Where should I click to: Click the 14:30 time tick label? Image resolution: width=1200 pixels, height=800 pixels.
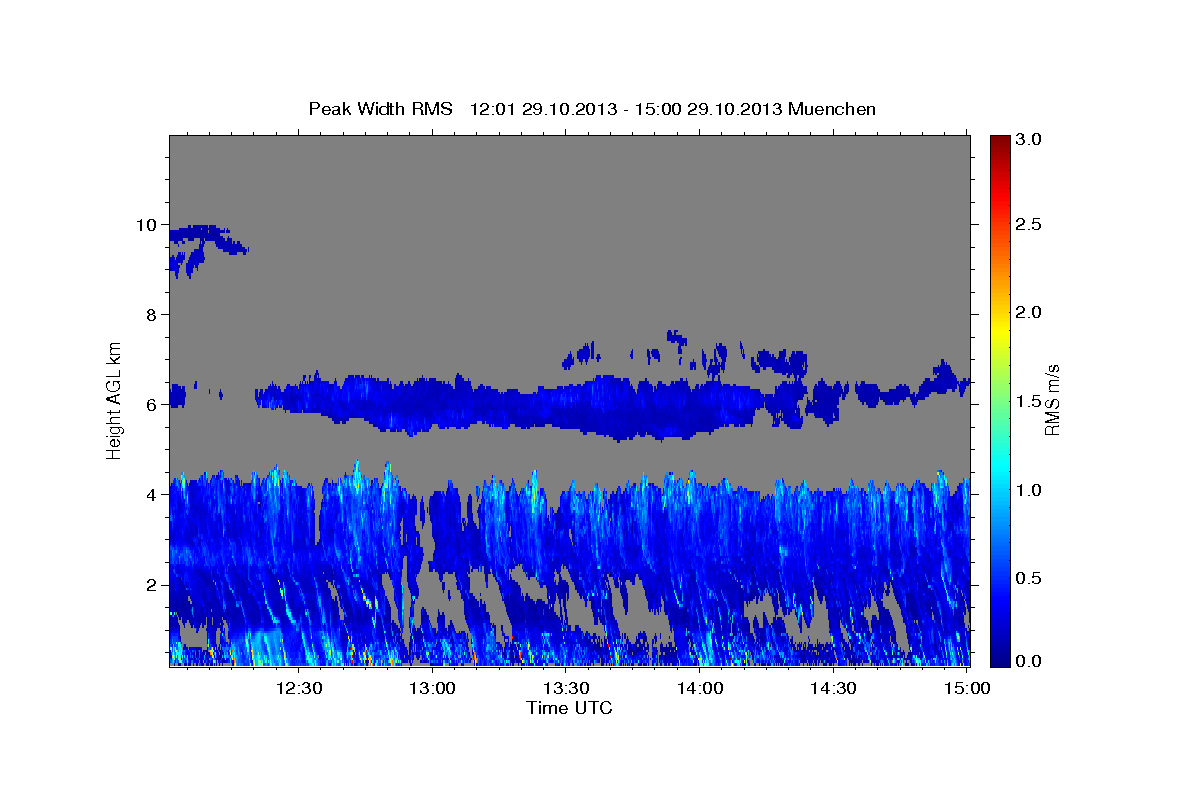832,689
